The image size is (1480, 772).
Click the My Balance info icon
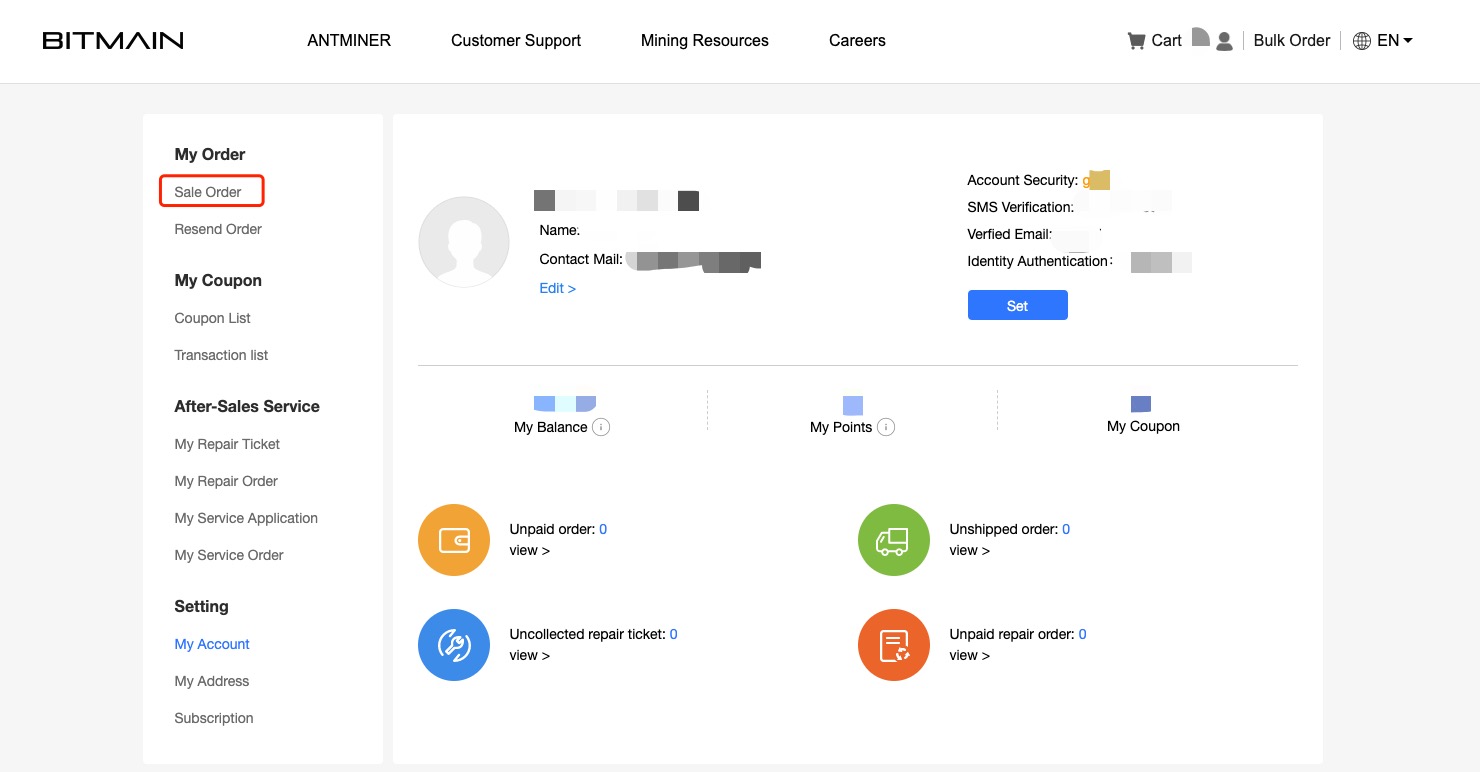(x=601, y=427)
